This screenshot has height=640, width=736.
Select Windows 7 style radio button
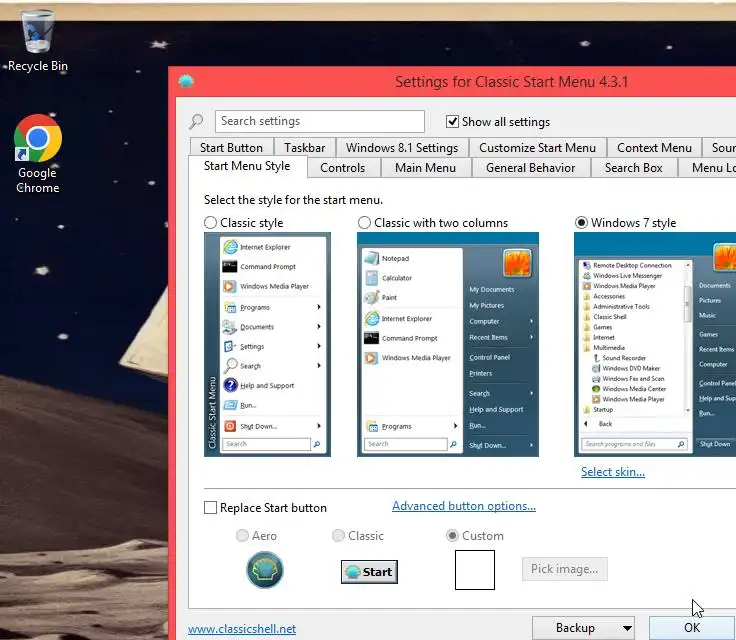pos(581,223)
